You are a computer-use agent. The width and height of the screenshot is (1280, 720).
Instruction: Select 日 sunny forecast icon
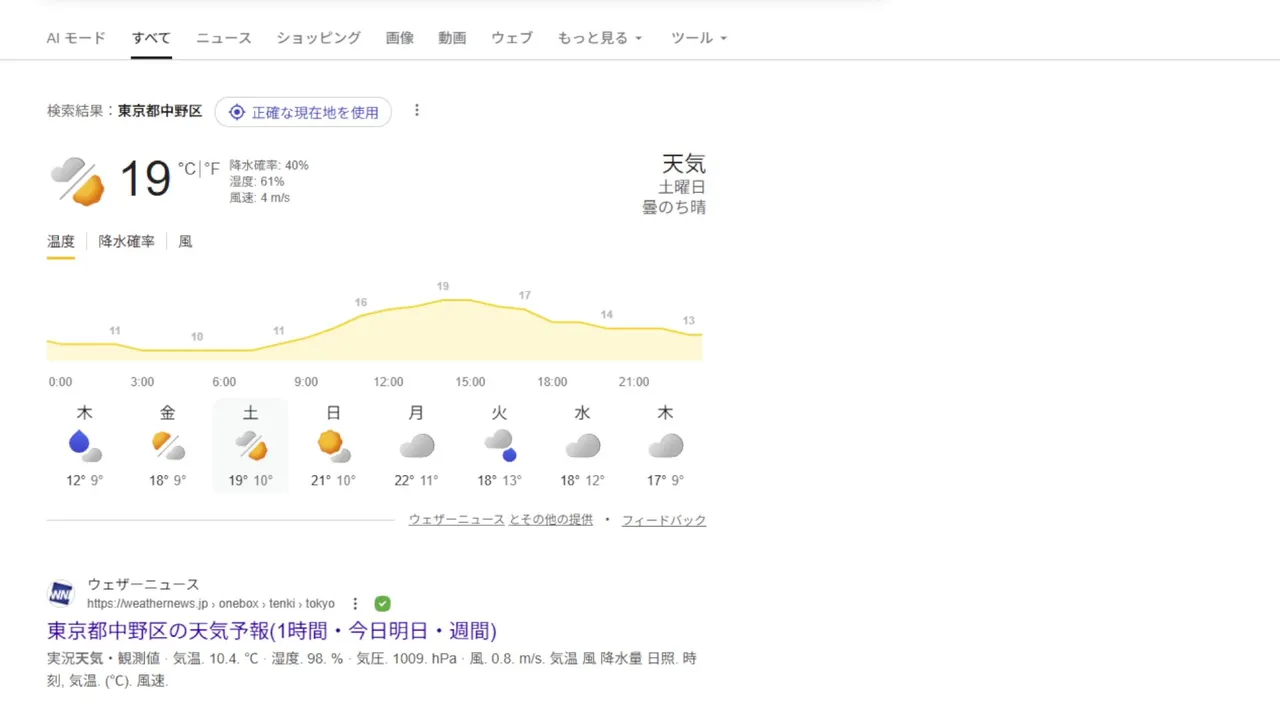point(334,445)
